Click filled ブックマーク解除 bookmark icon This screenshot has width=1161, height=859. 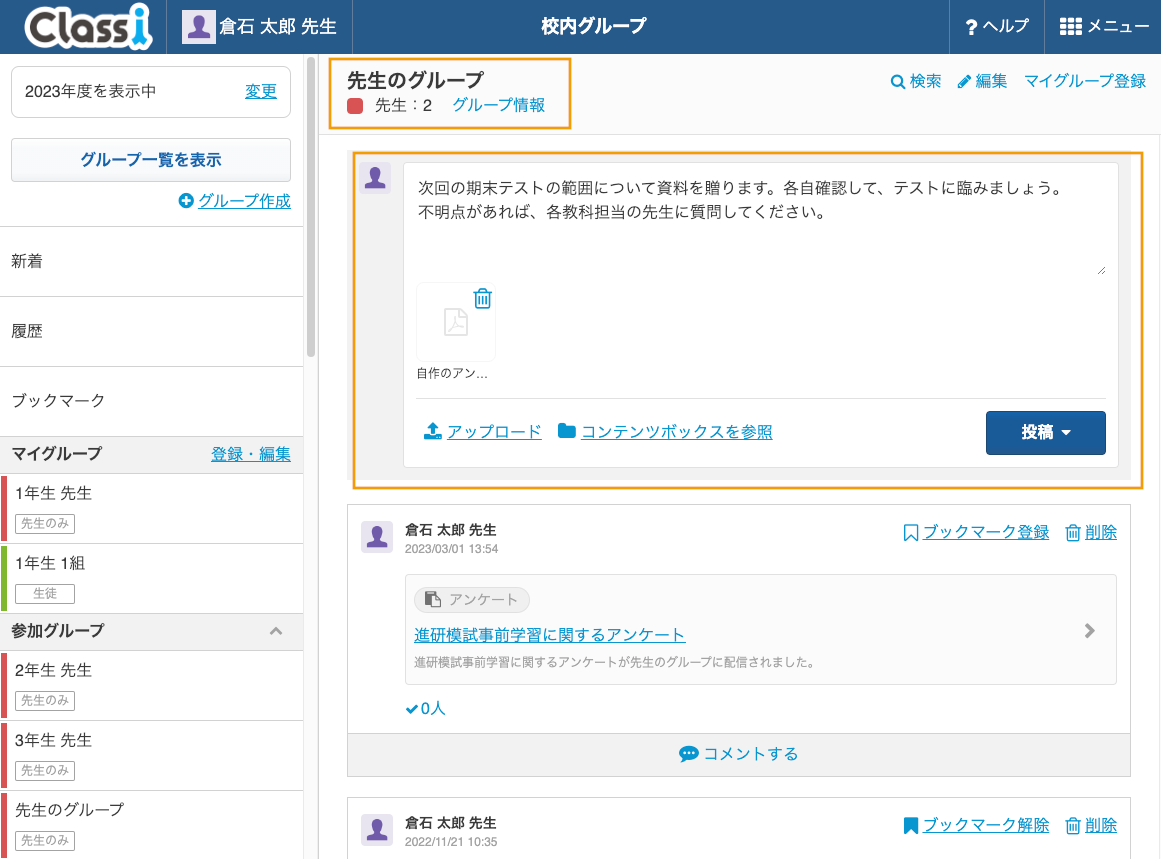pyautogui.click(x=911, y=826)
